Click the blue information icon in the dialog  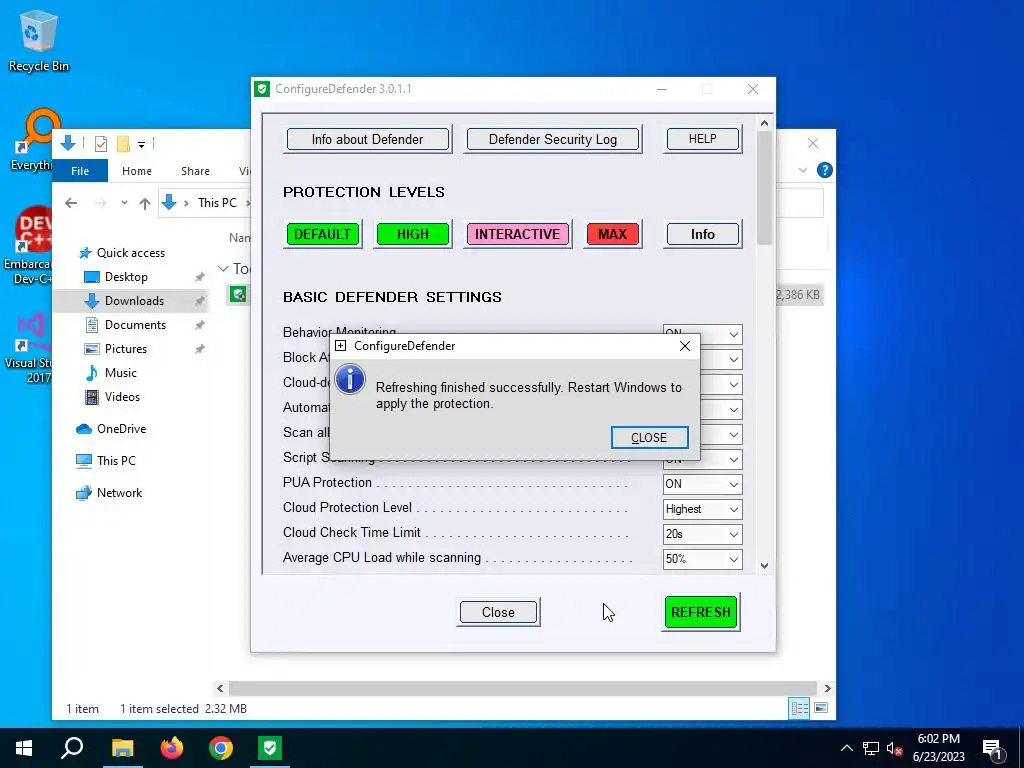coord(350,379)
